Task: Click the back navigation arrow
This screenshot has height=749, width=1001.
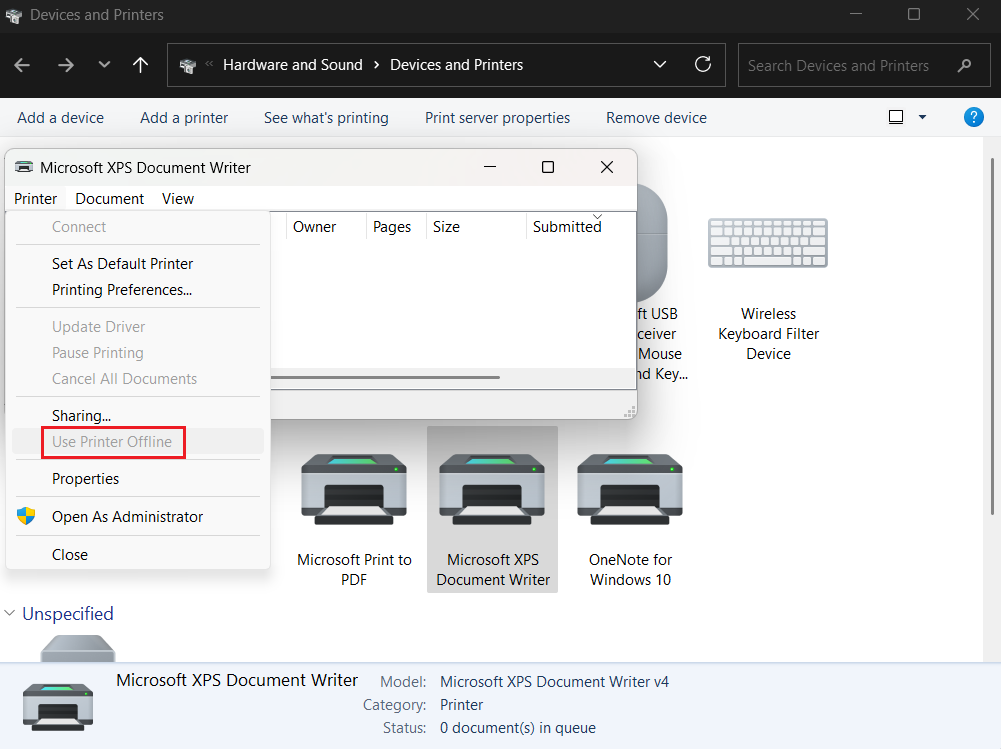Action: point(22,65)
